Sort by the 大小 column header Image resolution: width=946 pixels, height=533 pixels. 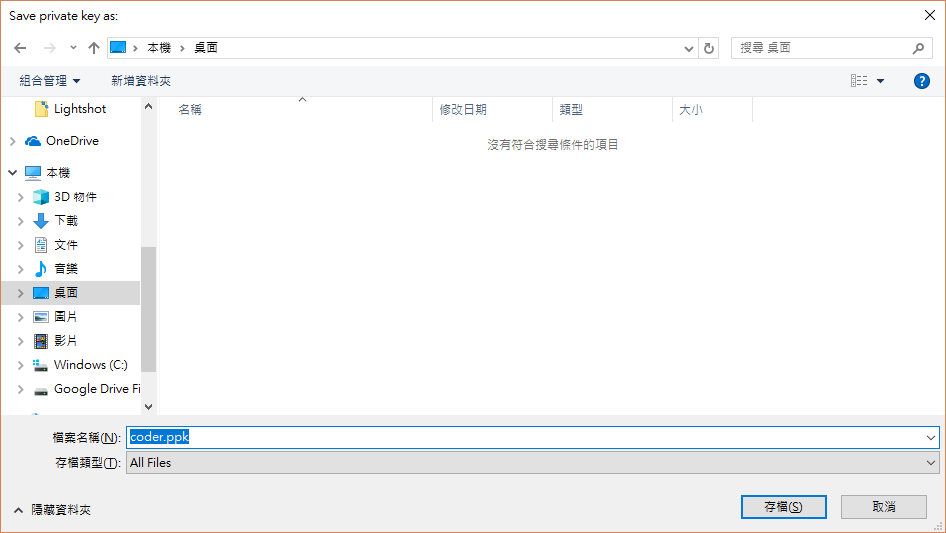[x=691, y=110]
